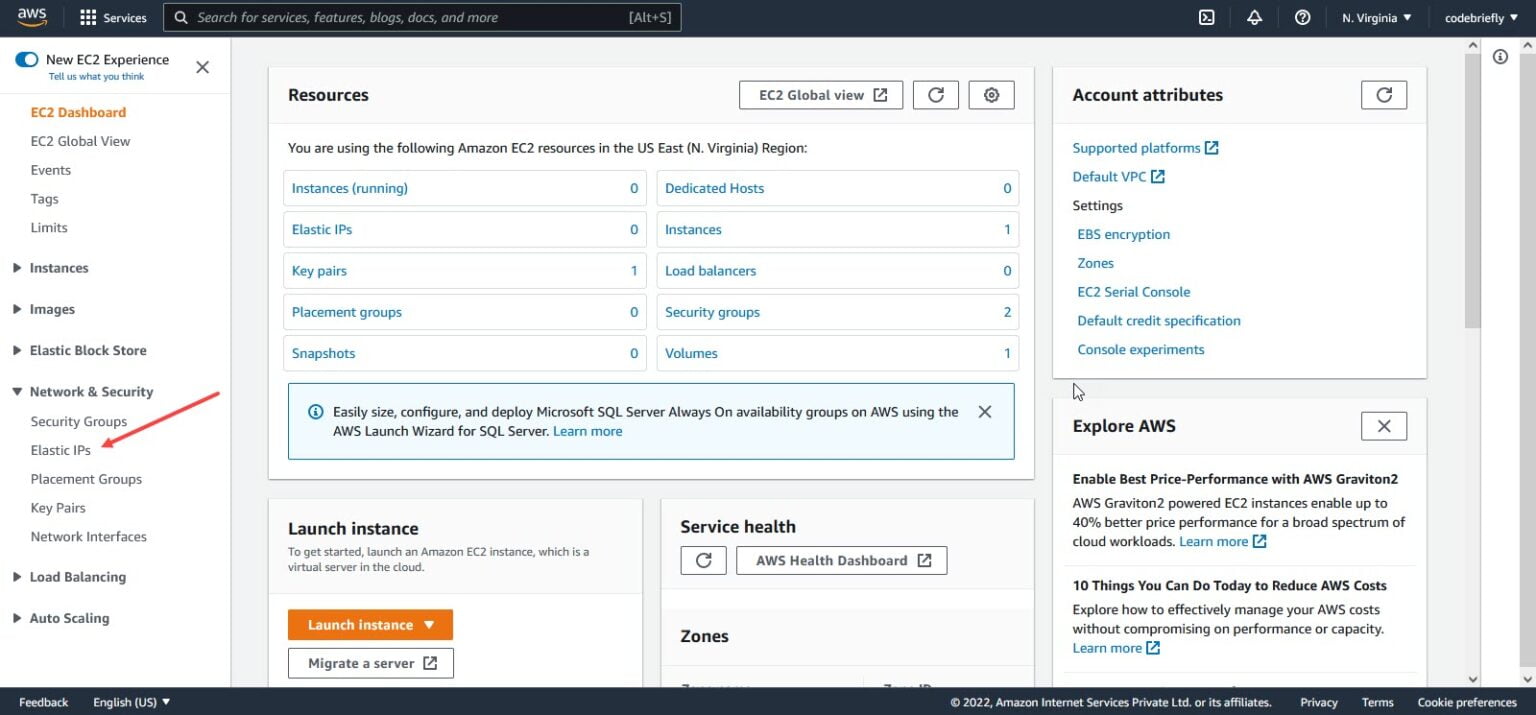Select Elastic IPs in the sidebar
The height and width of the screenshot is (715, 1536).
pyautogui.click(x=62, y=449)
